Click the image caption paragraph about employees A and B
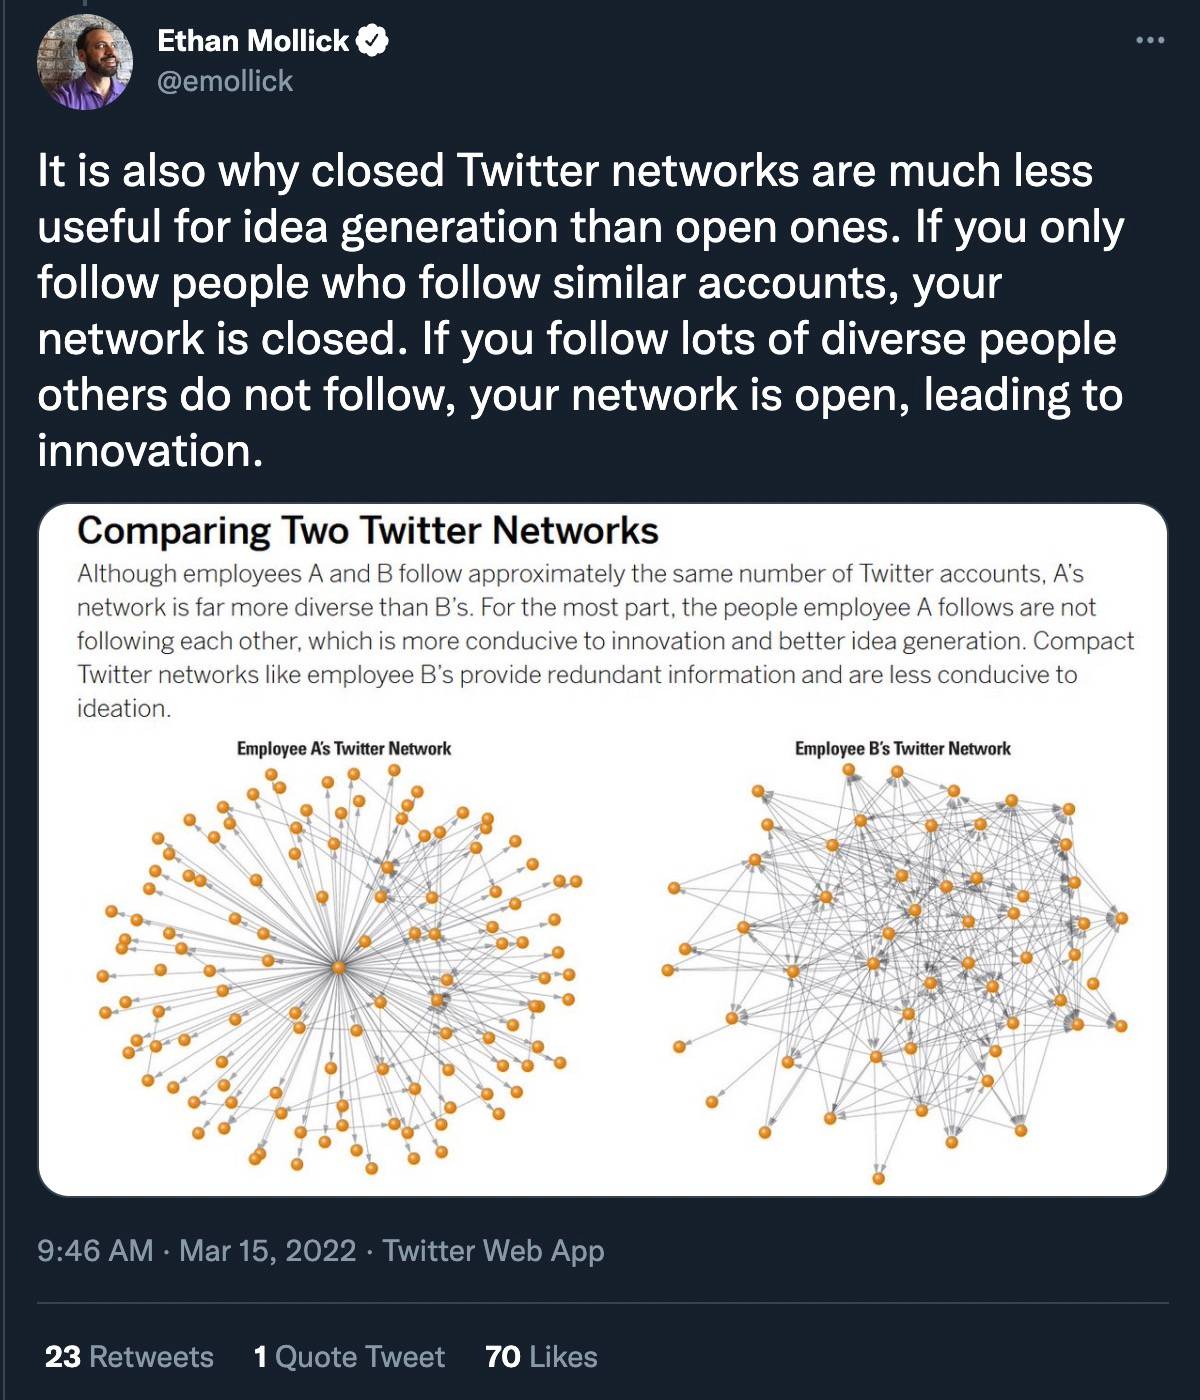Image resolution: width=1200 pixels, height=1400 pixels. tap(606, 641)
